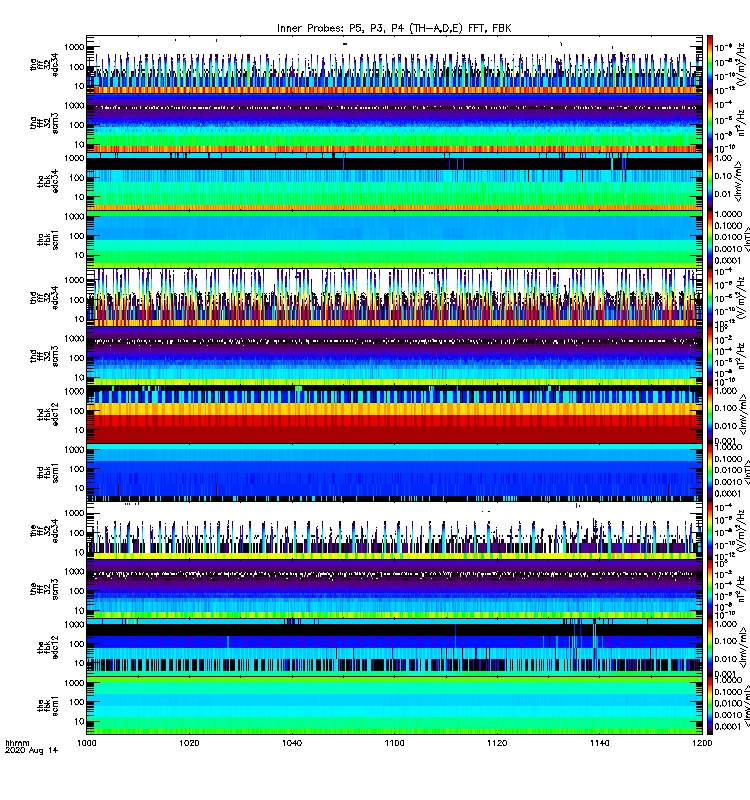Click inside the thd fff edc34 spectrogram

[x=394, y=297]
